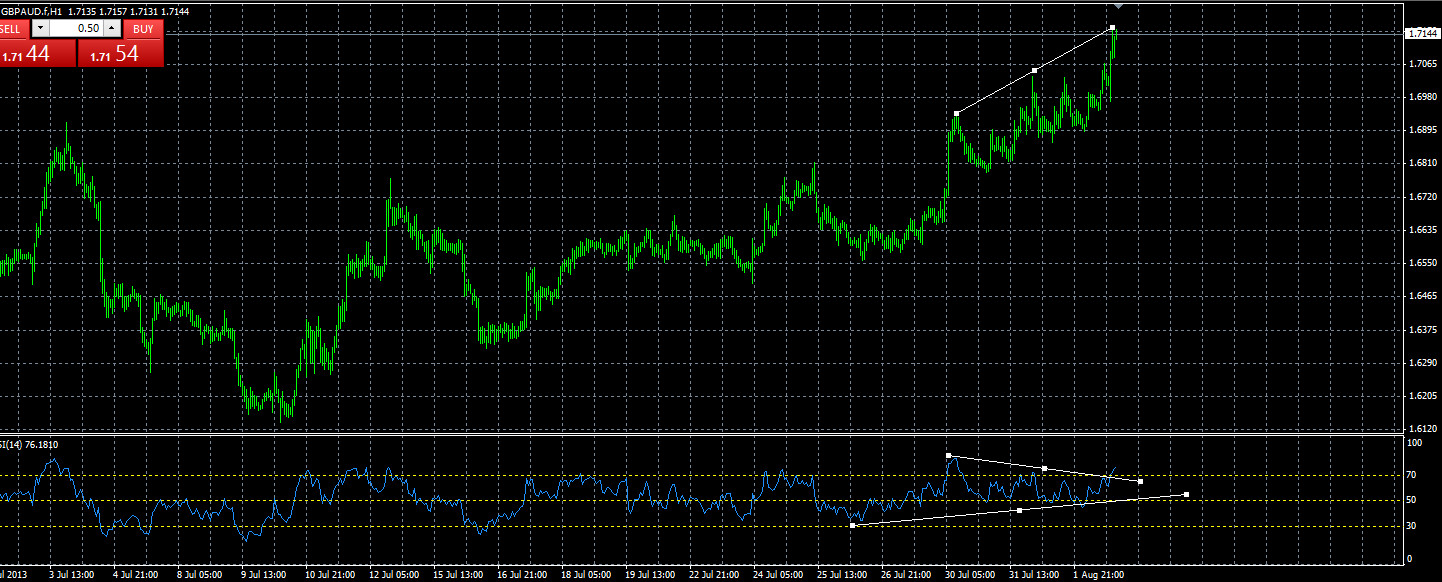Select the middle anchor point of price trendline

(1034, 70)
